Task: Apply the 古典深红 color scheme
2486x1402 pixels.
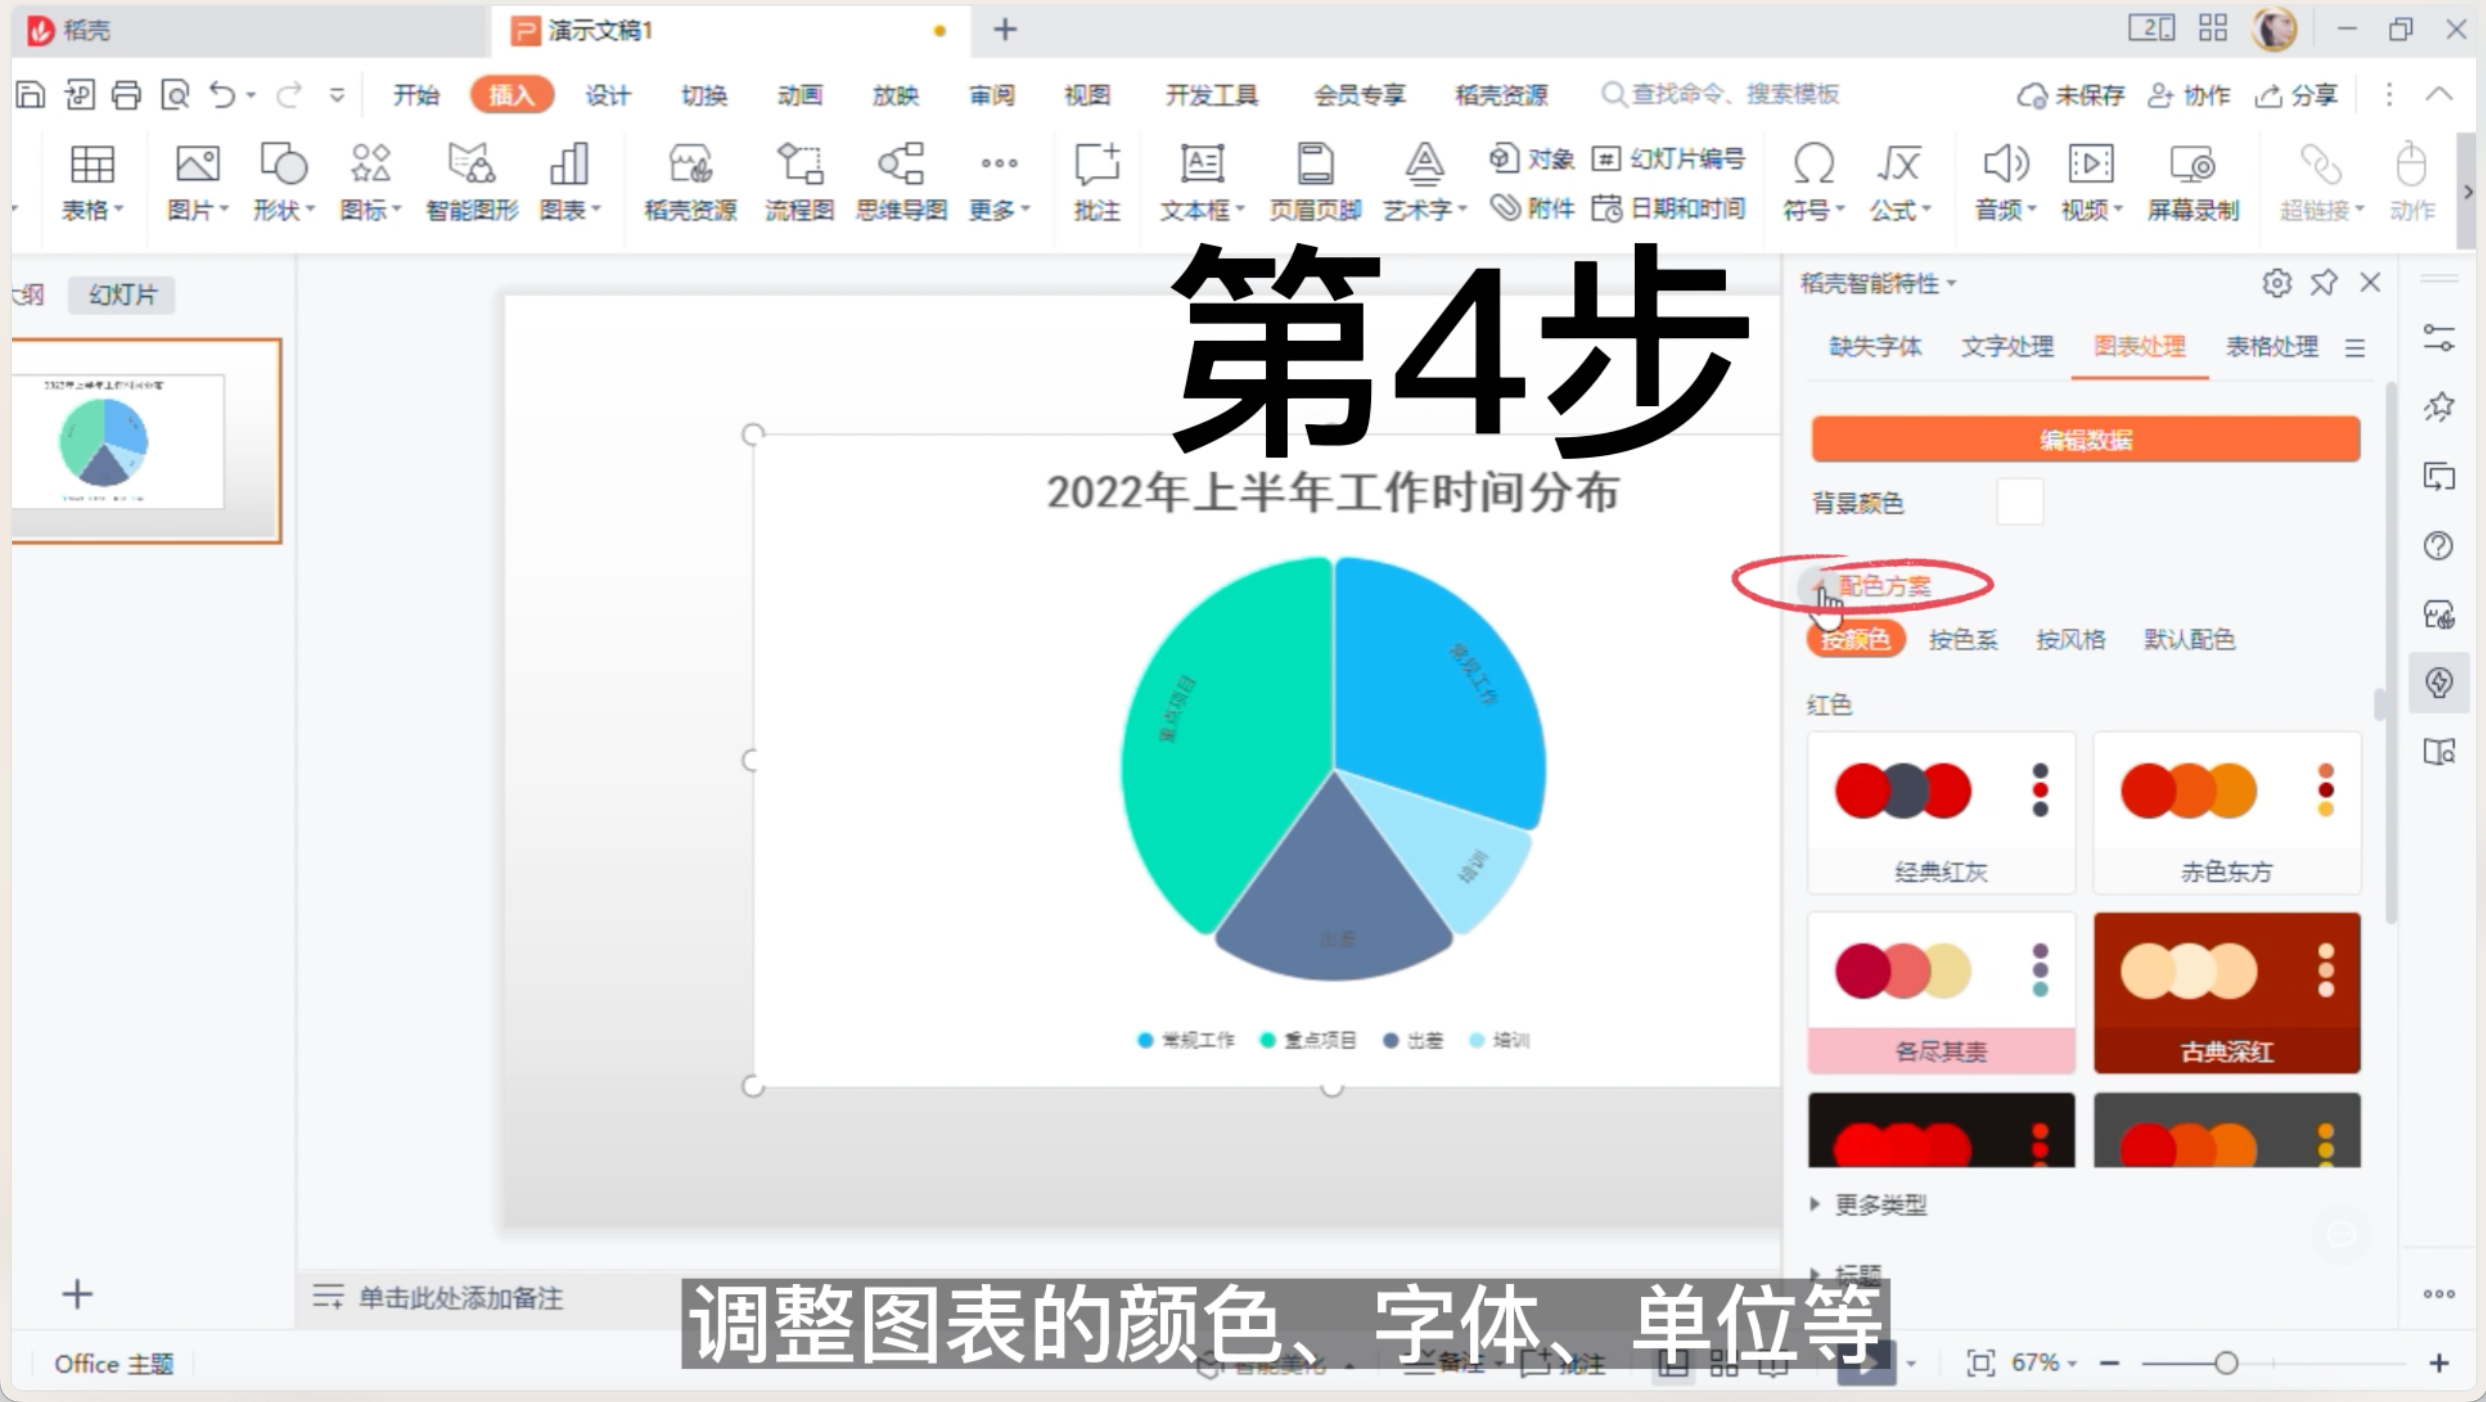Action: click(2227, 992)
